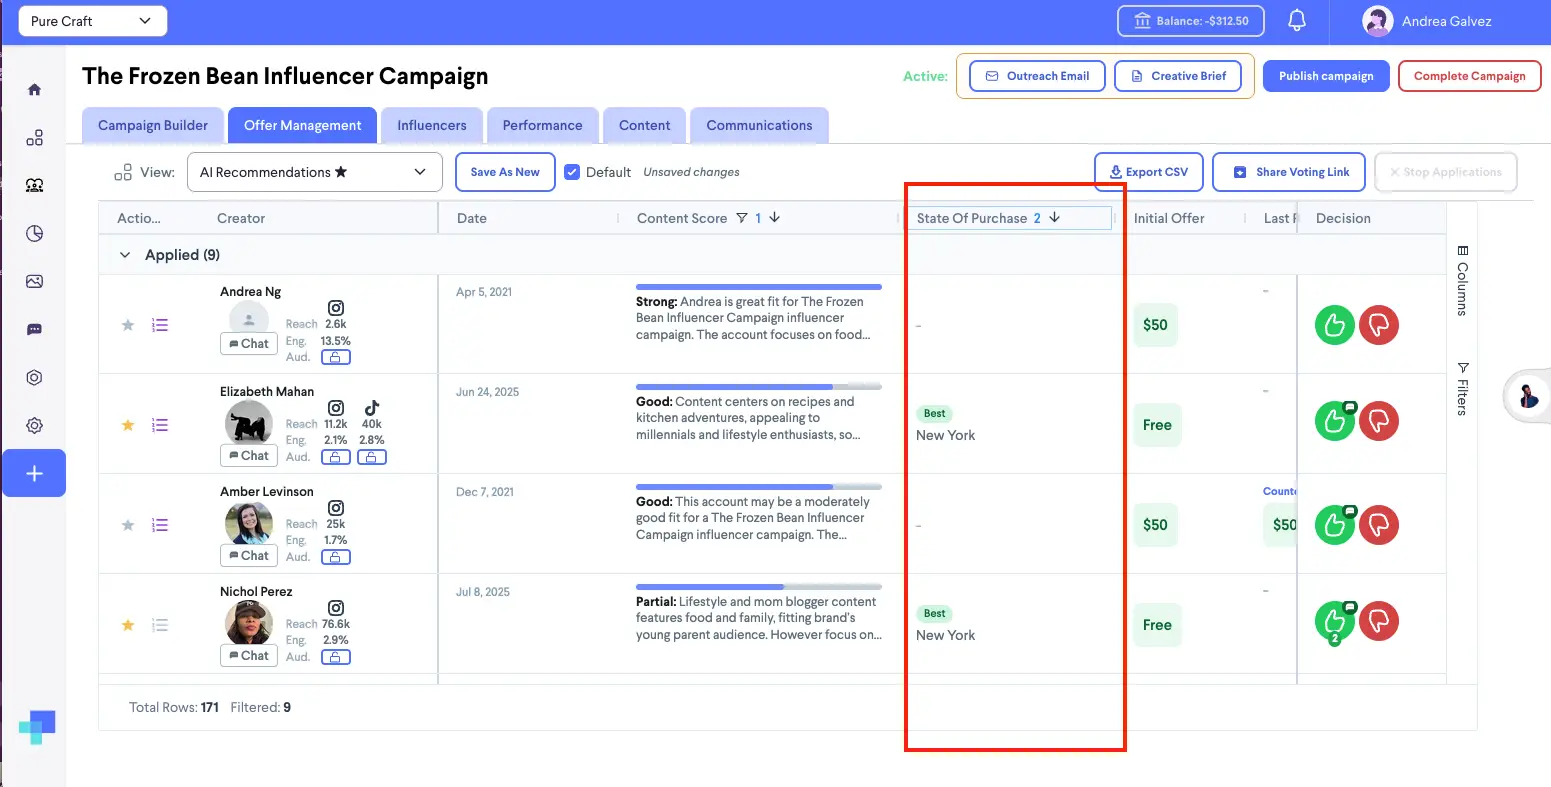Open the people group icon in sidebar
This screenshot has height=787, width=1551.
click(34, 185)
